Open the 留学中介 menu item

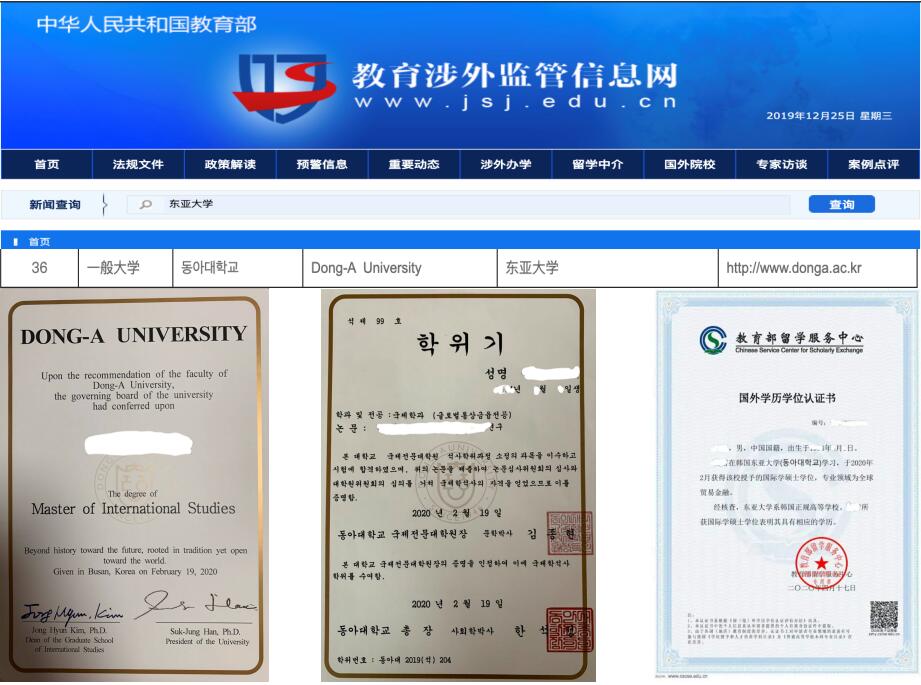point(598,164)
